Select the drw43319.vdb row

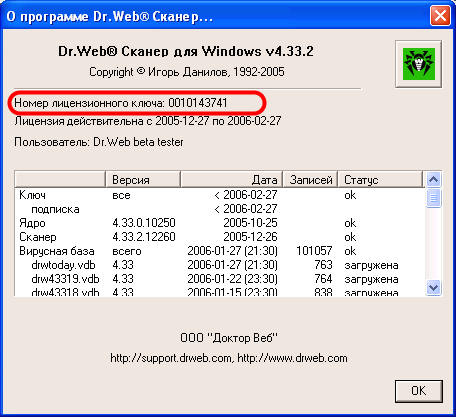click(x=220, y=279)
